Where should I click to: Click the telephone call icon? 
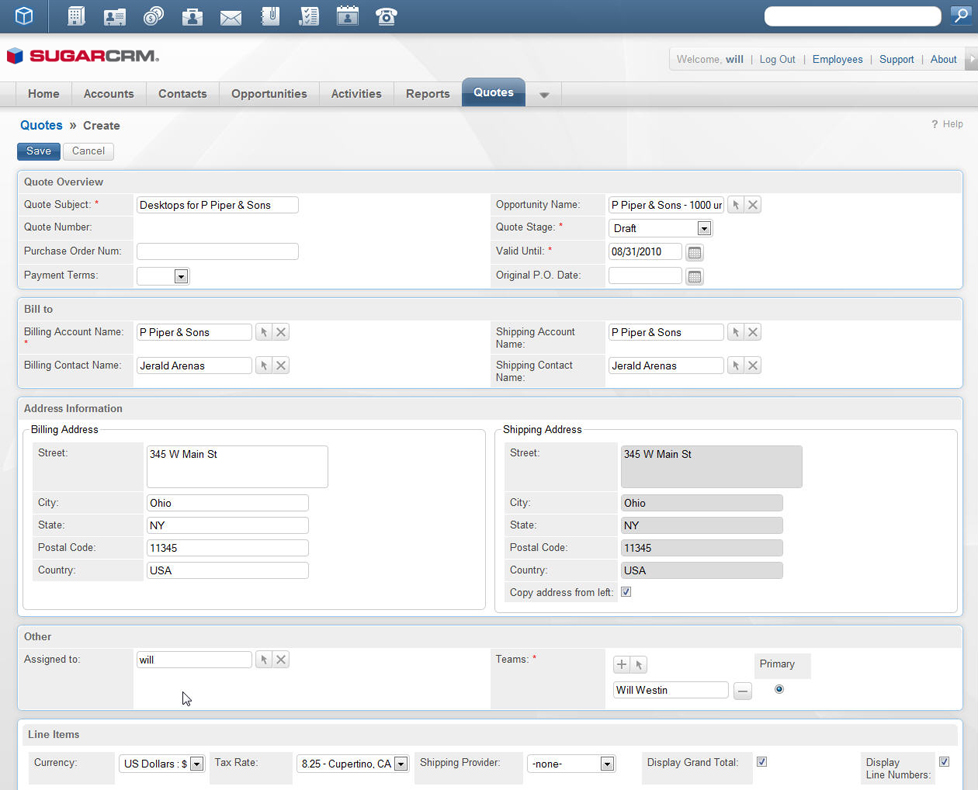click(386, 16)
